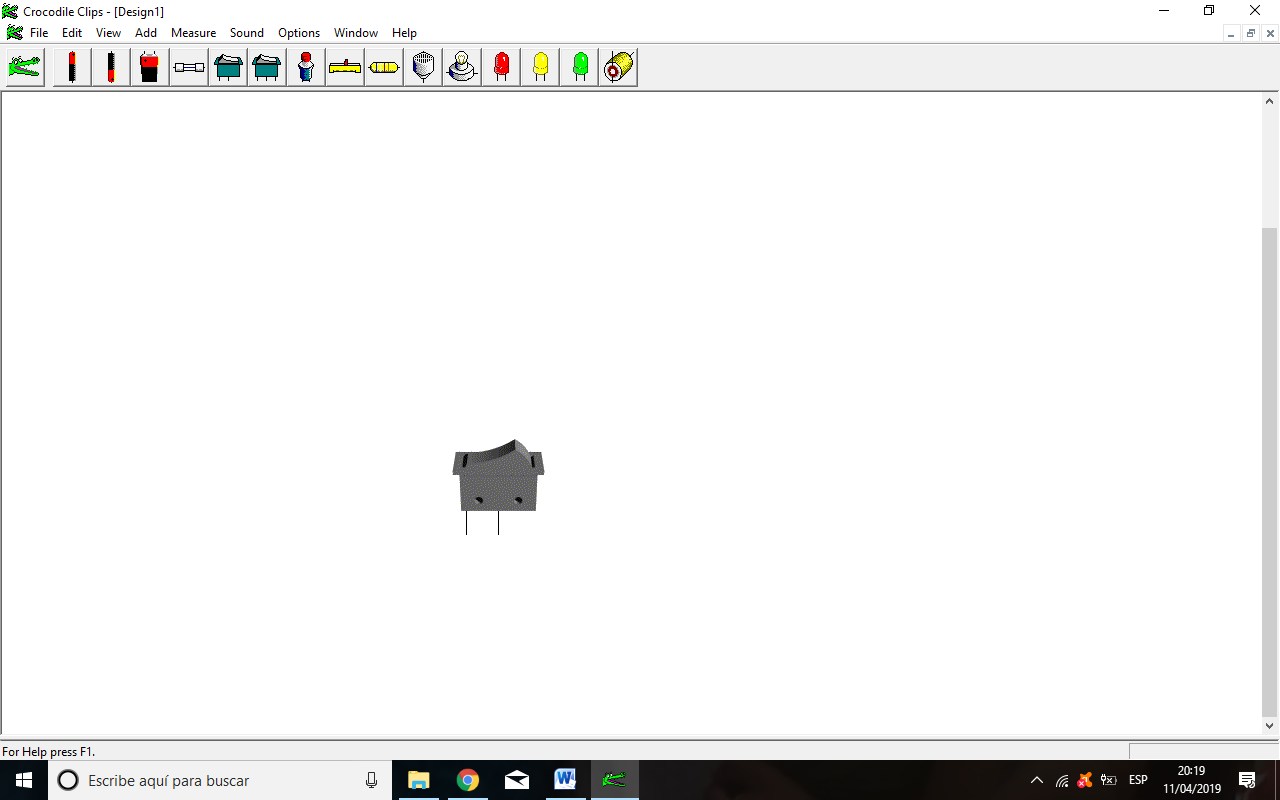Restore the inner Design1 document window
Screen dimensions: 1280x800
click(x=1251, y=33)
